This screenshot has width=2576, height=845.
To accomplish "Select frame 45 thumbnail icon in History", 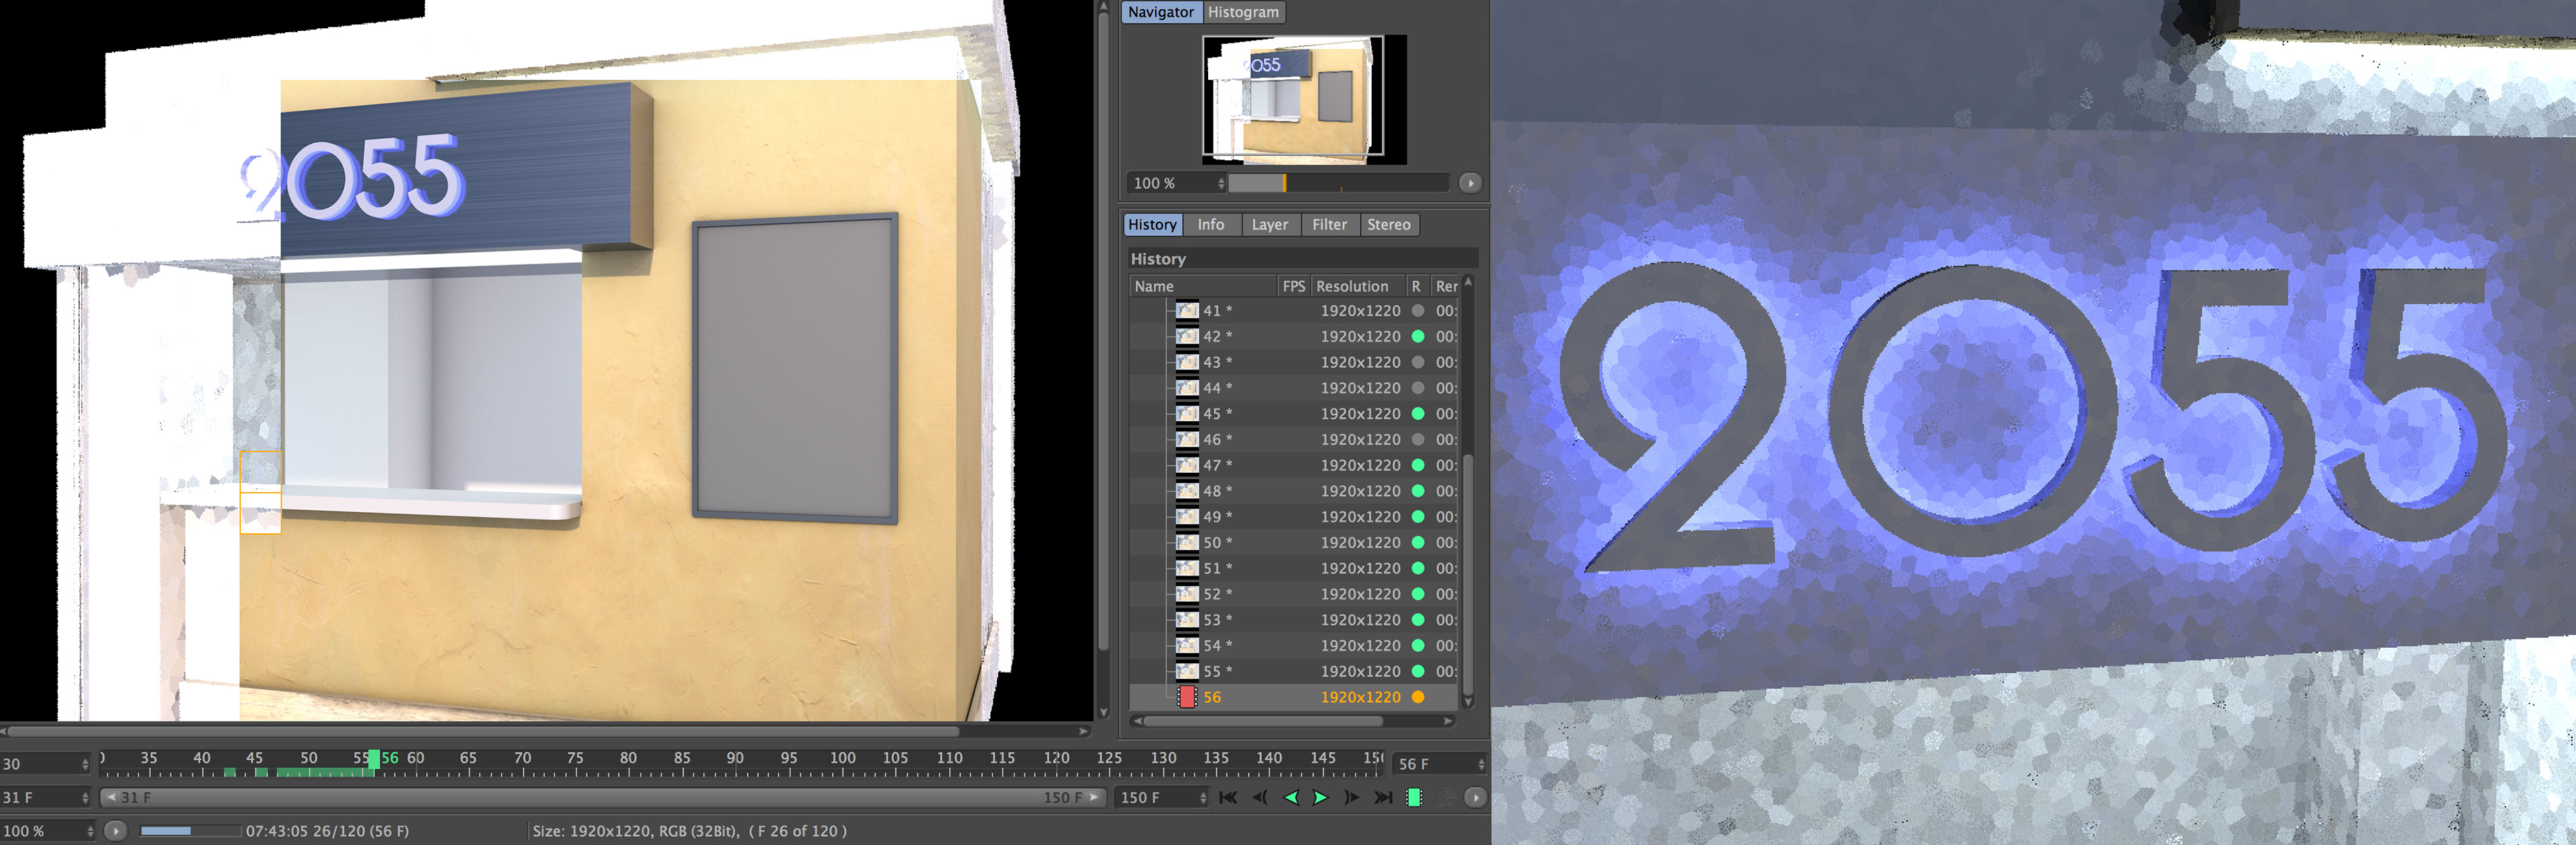I will pyautogui.click(x=1186, y=414).
